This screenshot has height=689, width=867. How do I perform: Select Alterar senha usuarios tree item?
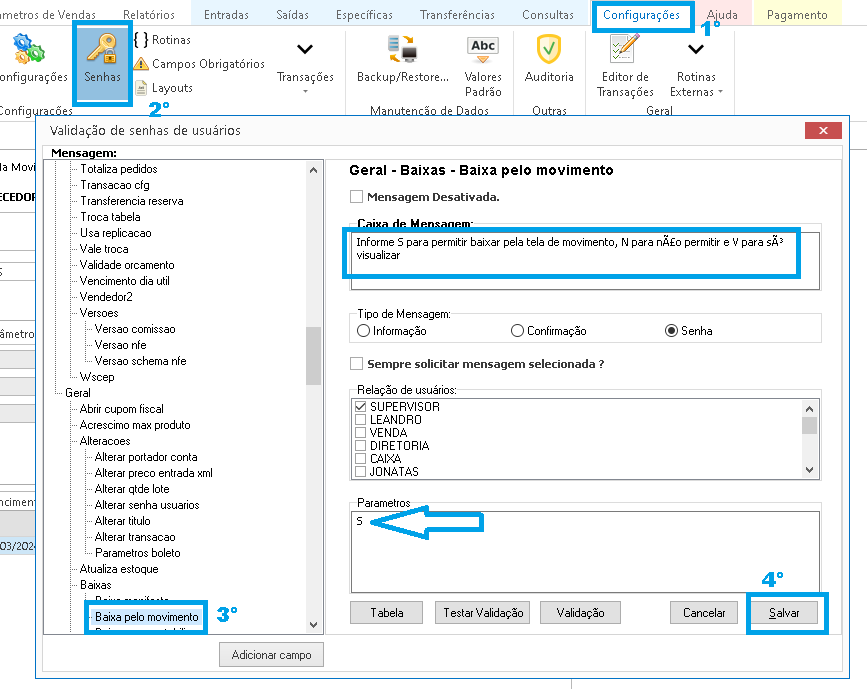[147, 505]
